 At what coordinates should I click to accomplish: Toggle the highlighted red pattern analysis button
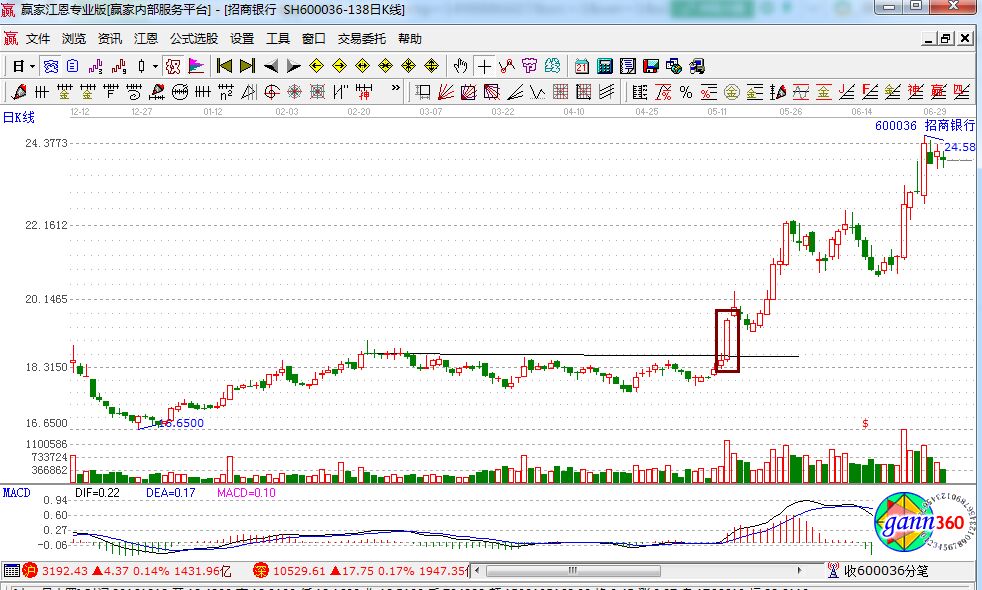[172, 67]
